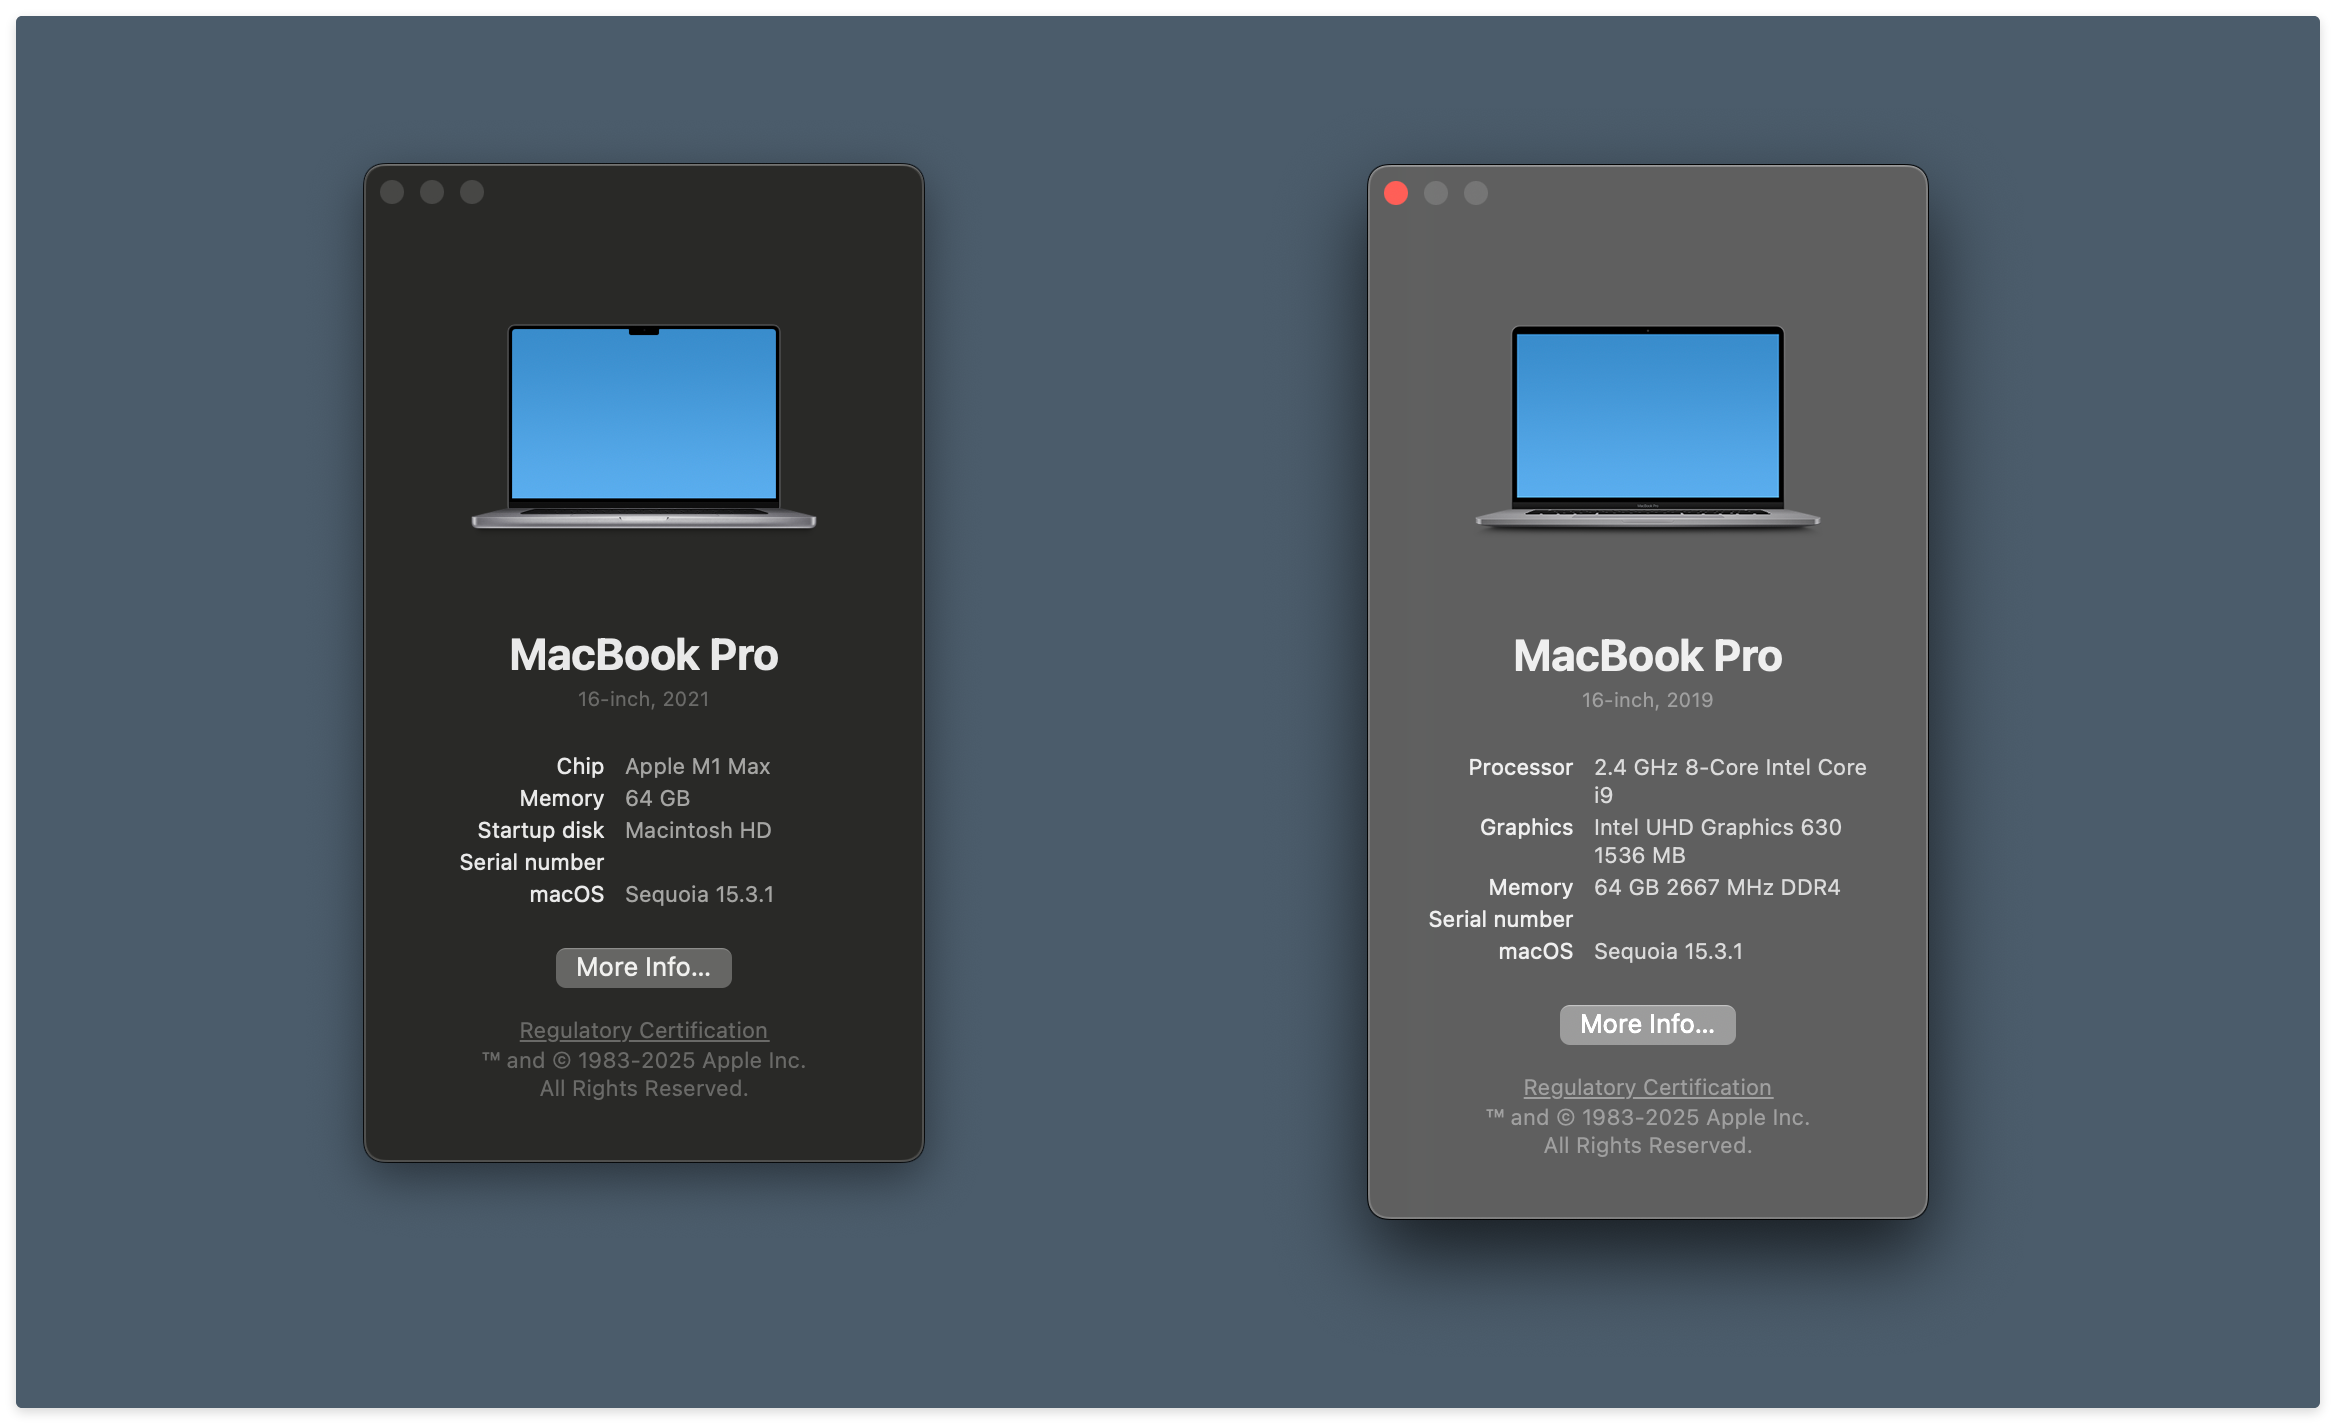Image resolution: width=2336 pixels, height=1424 pixels.
Task: Open More Info for the 2019 MacBook Pro
Action: pyautogui.click(x=1647, y=1024)
